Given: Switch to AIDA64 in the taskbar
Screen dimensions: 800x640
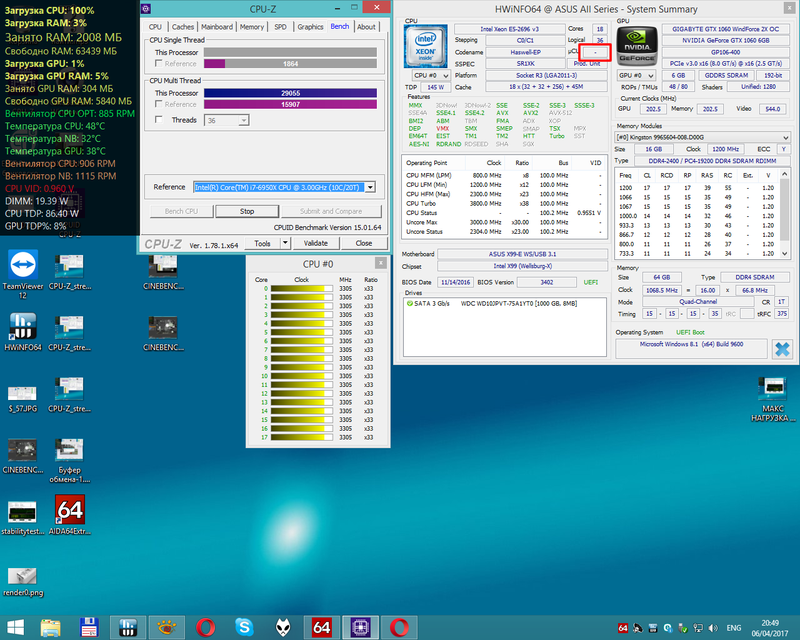Looking at the screenshot, I should pyautogui.click(x=321, y=628).
